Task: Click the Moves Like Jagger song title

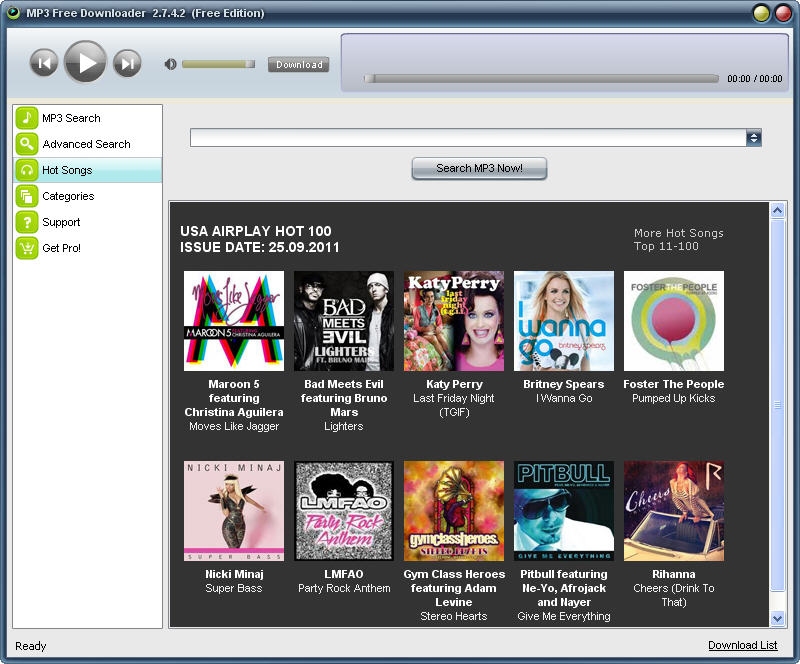Action: (x=234, y=426)
